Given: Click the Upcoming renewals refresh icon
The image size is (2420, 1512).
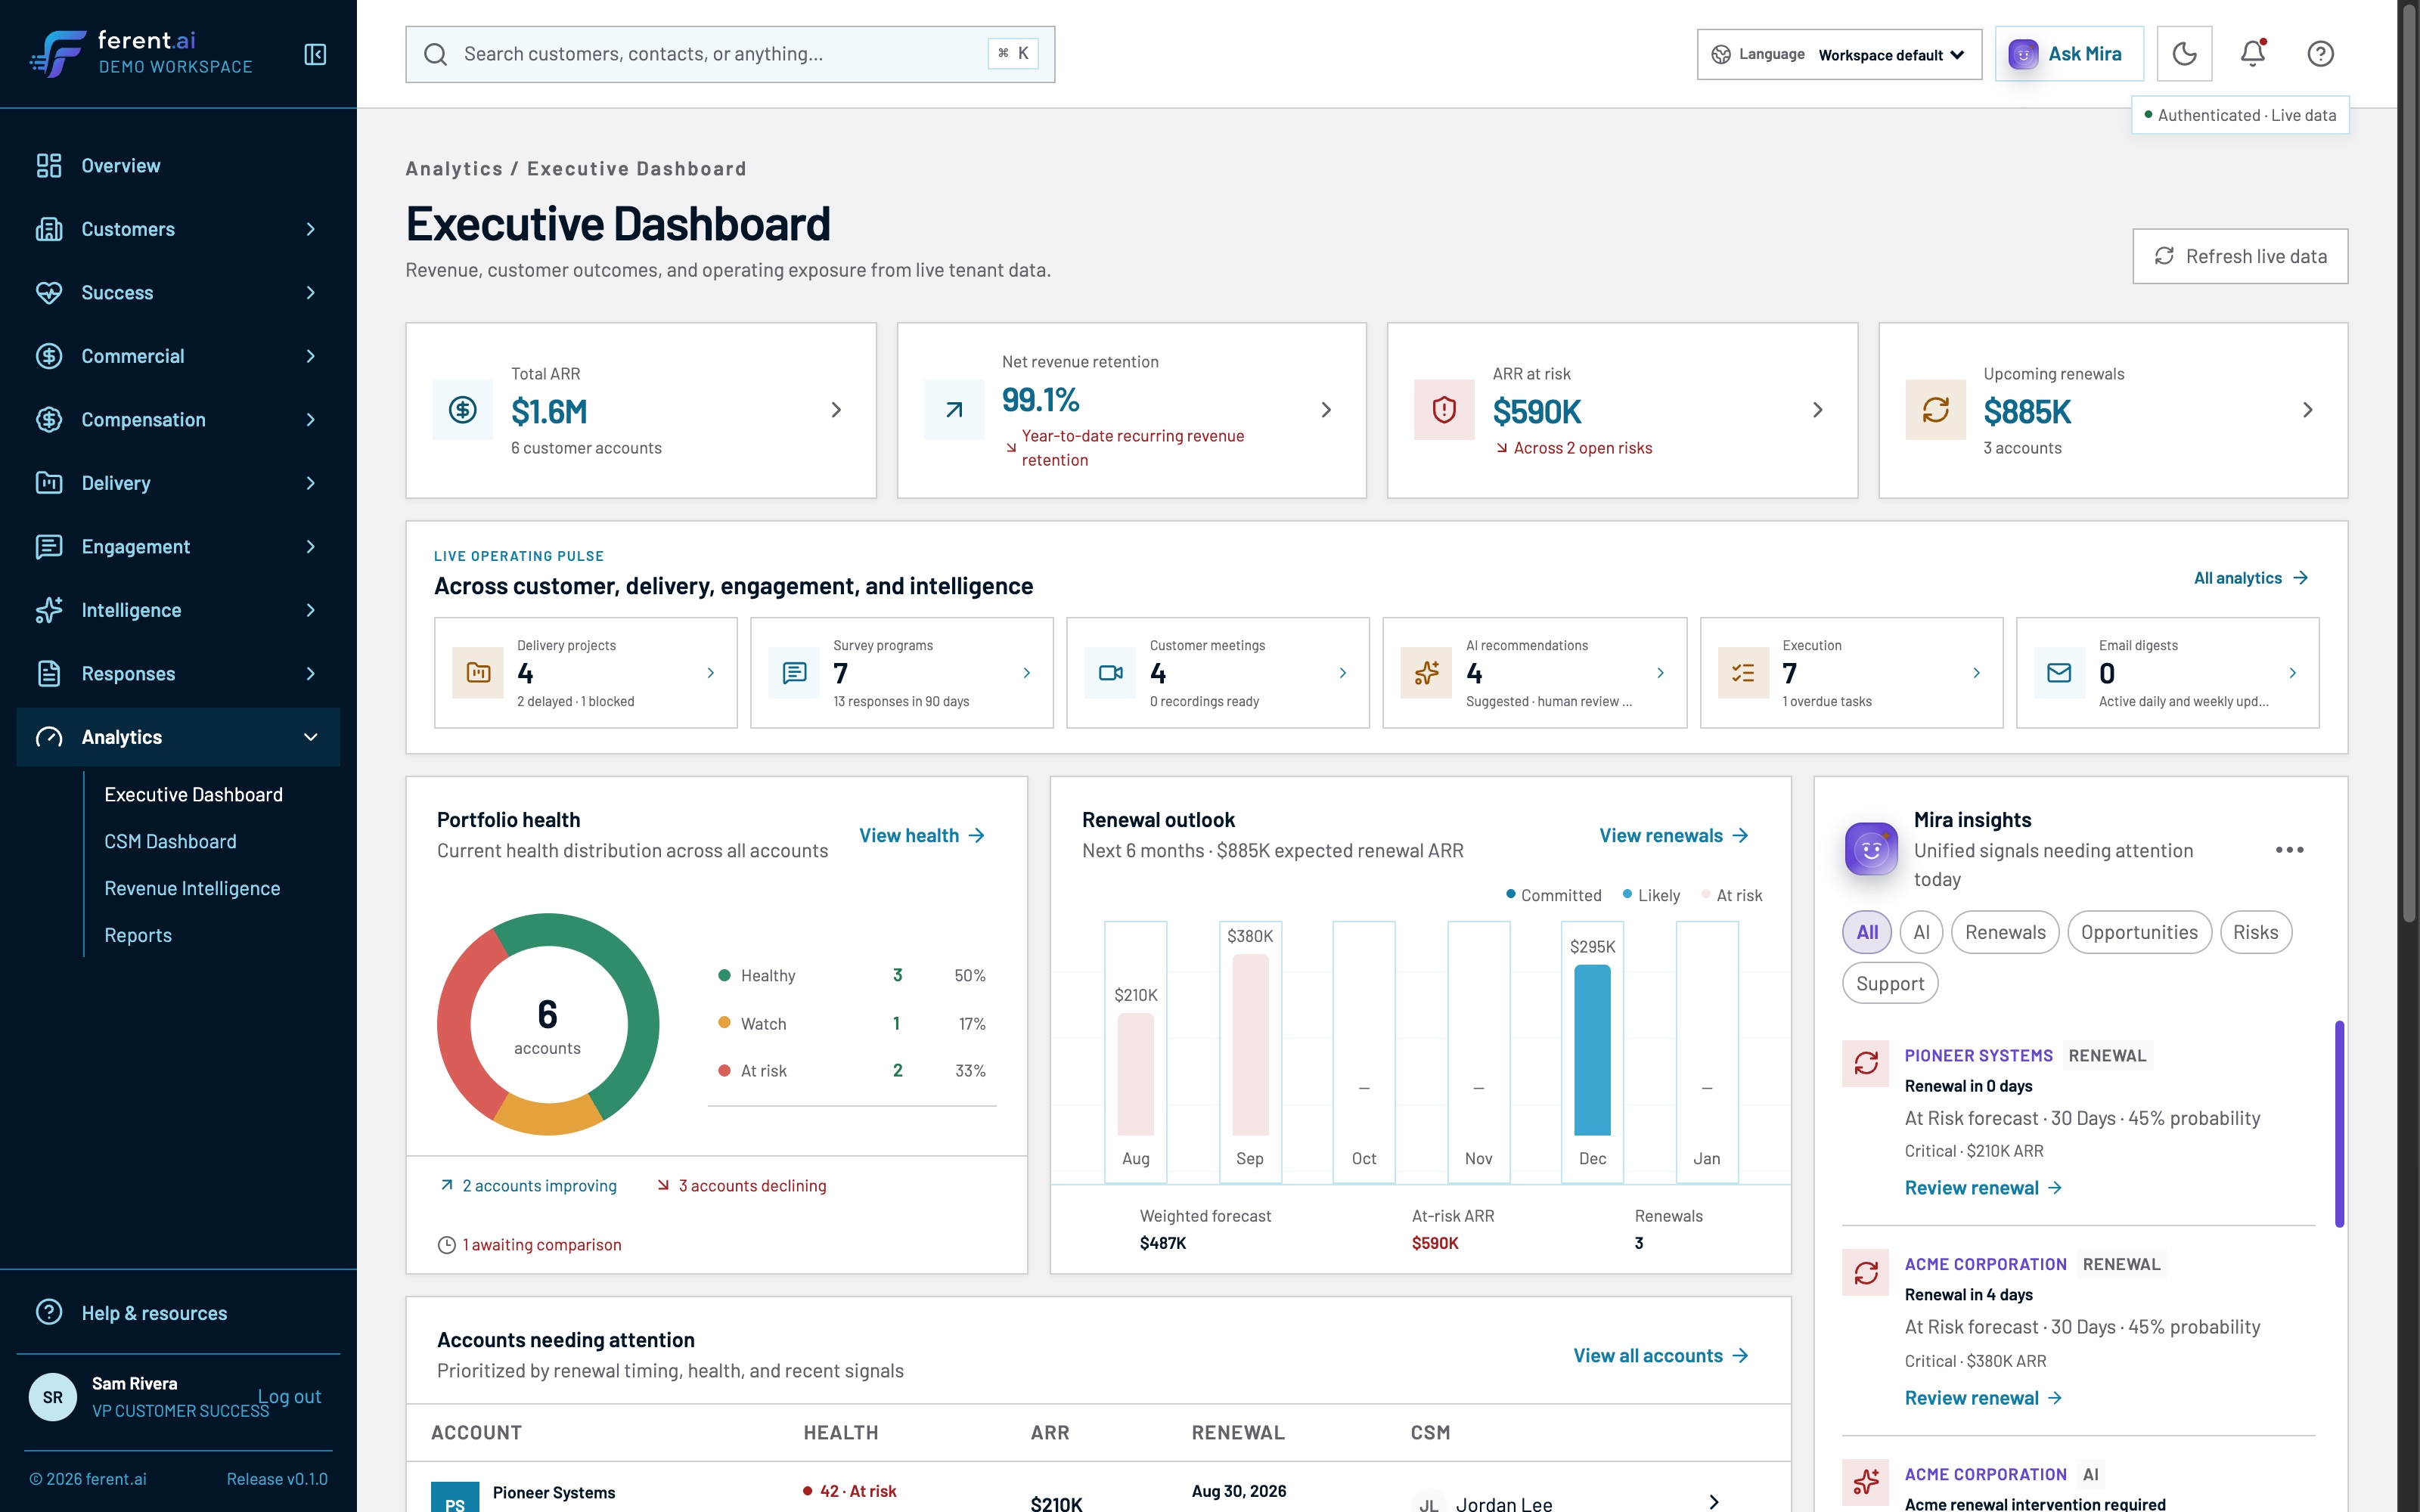Looking at the screenshot, I should (x=1935, y=410).
